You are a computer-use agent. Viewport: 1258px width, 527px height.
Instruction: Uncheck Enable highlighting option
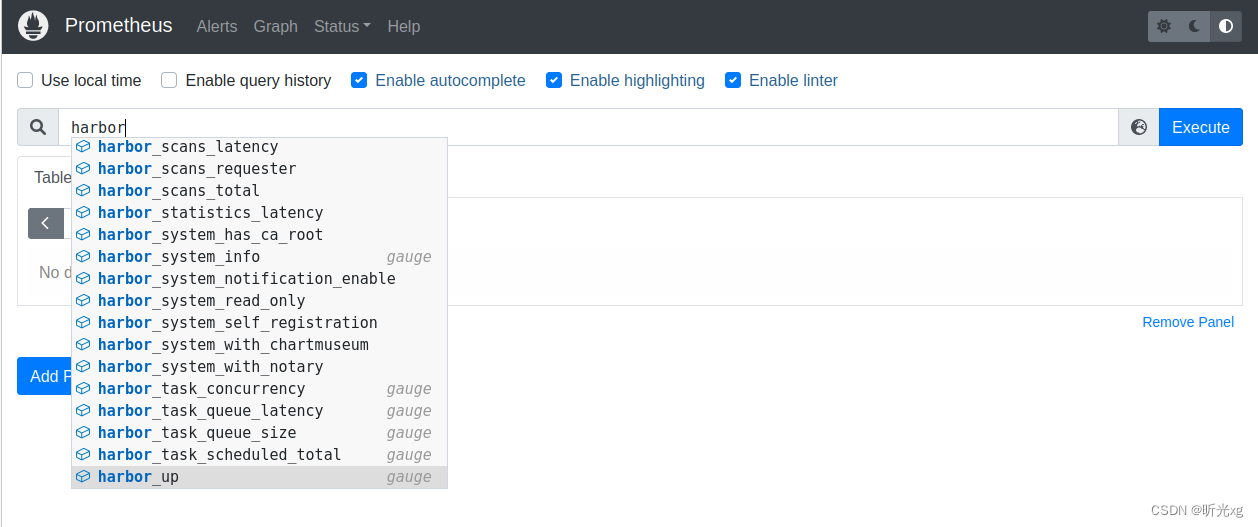554,80
